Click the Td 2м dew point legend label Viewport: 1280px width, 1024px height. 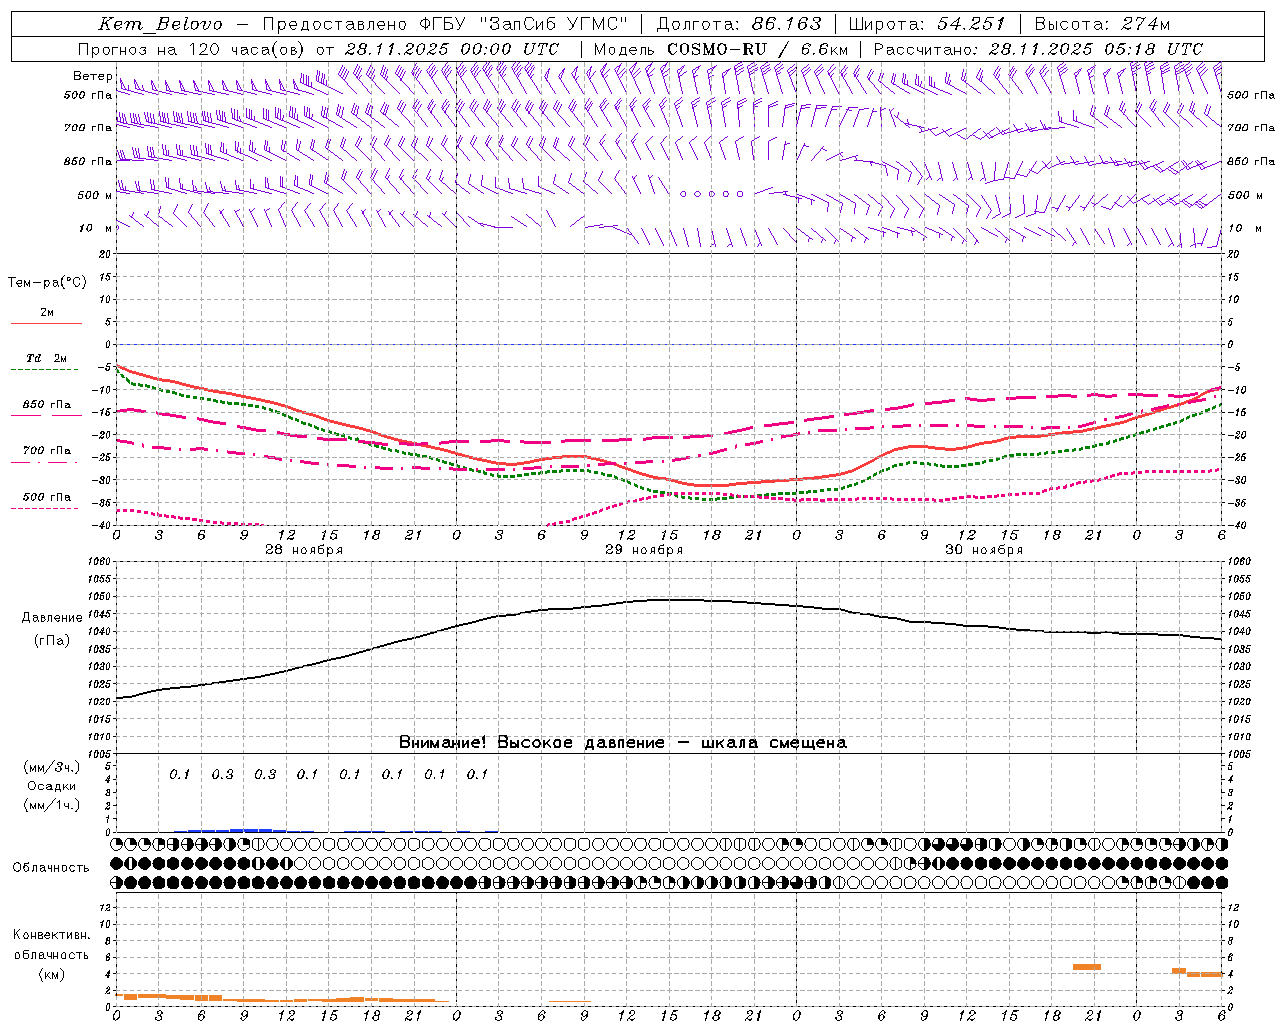(47, 358)
